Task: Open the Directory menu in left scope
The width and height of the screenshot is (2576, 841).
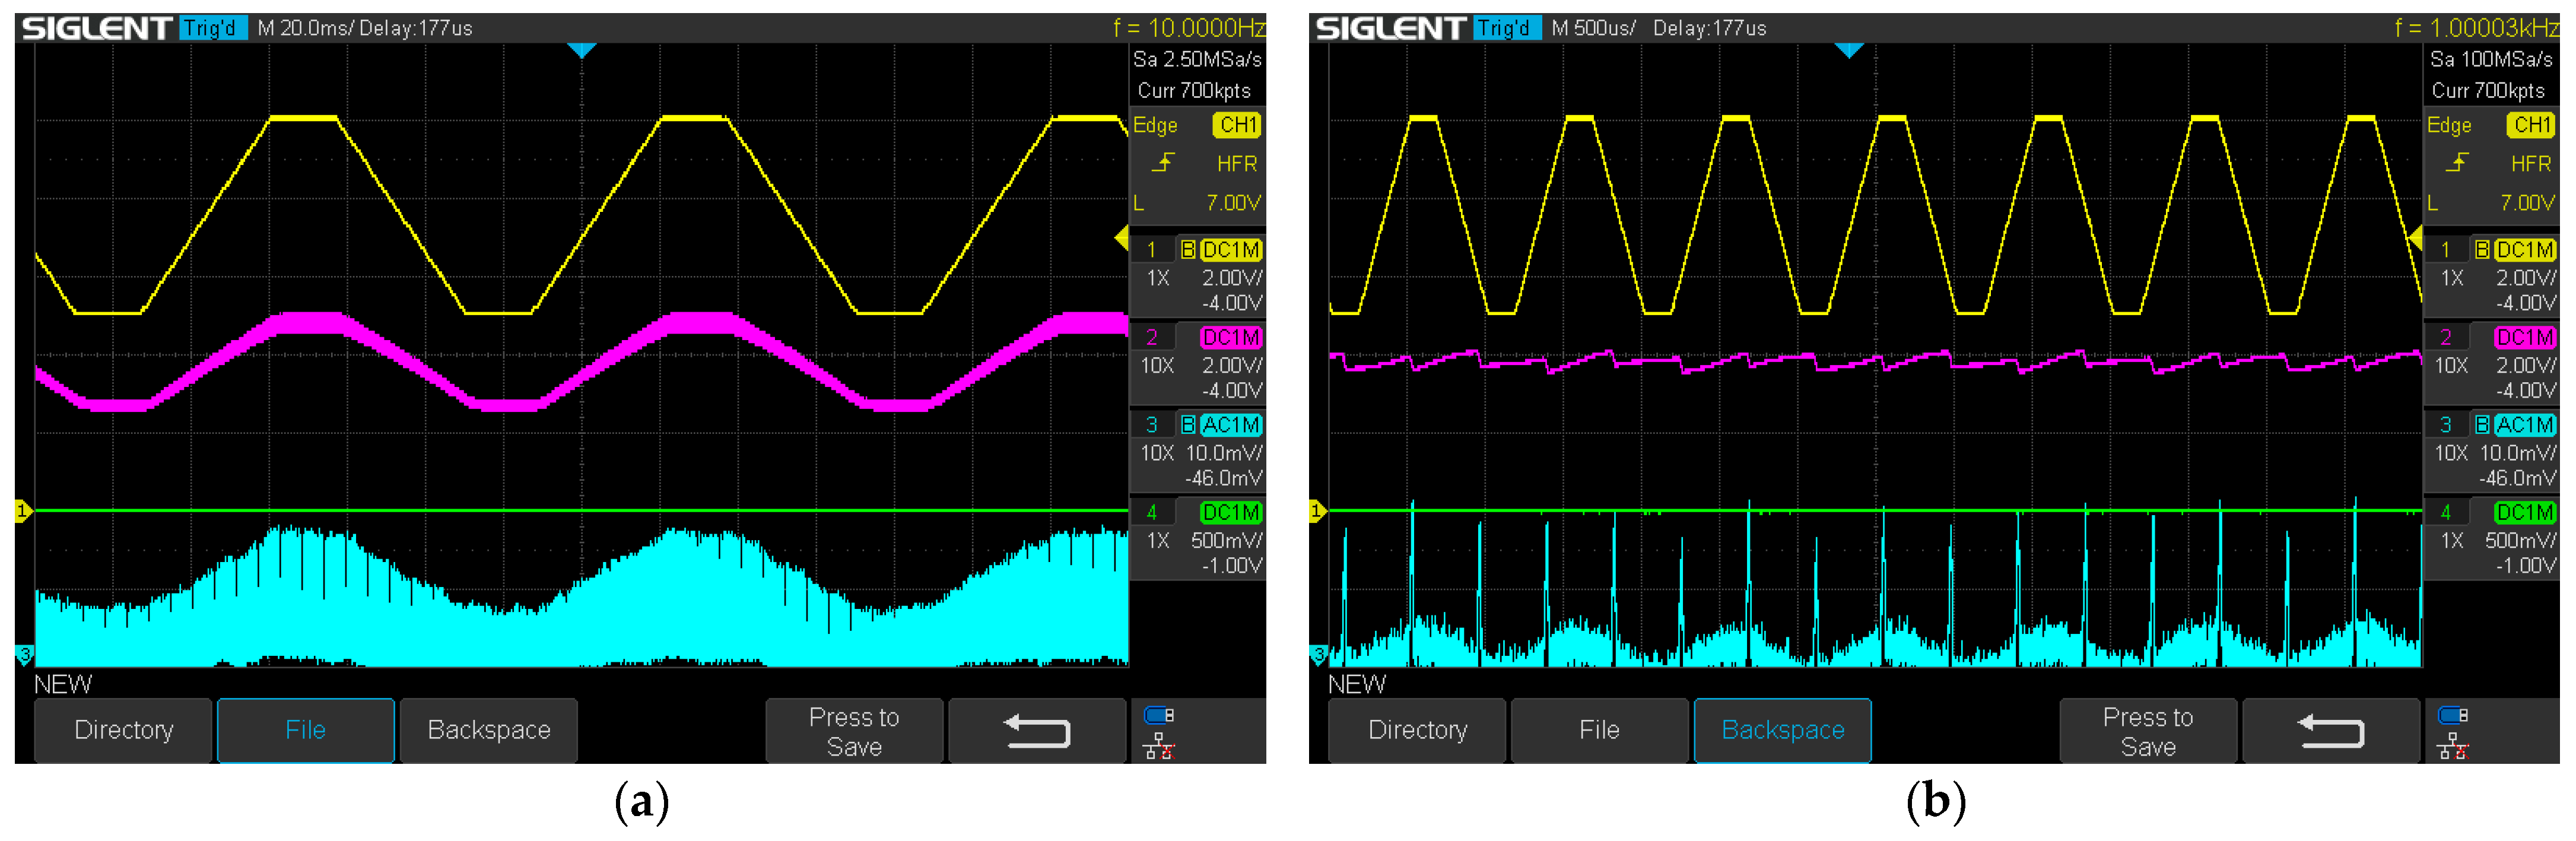Action: pos(124,731)
